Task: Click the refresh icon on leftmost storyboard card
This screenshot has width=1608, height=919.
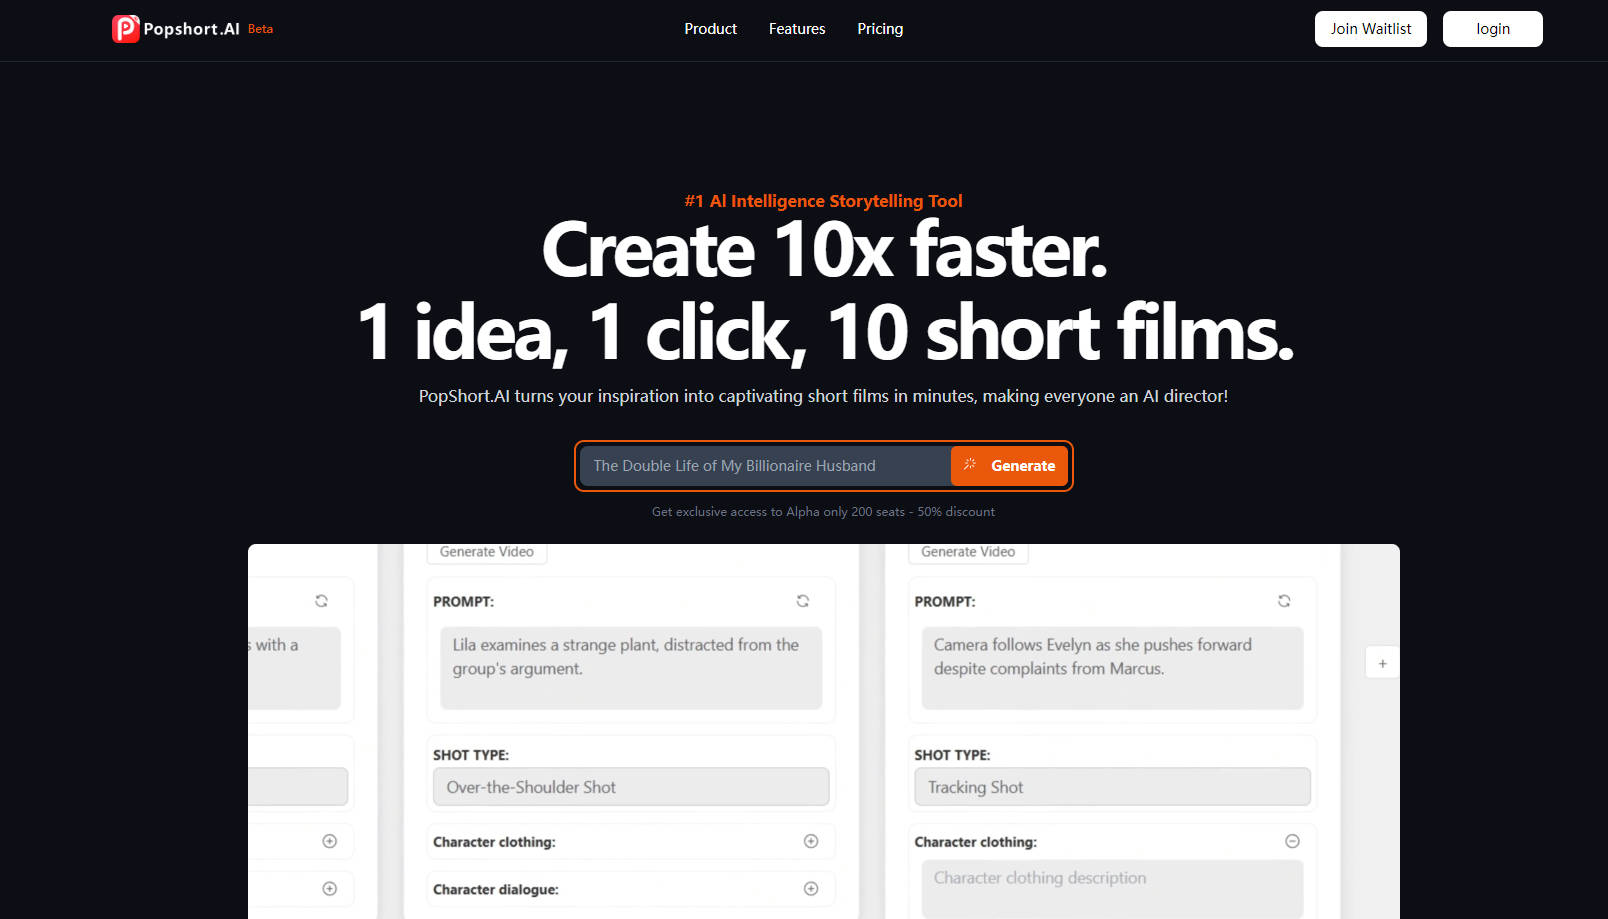Action: (x=321, y=600)
